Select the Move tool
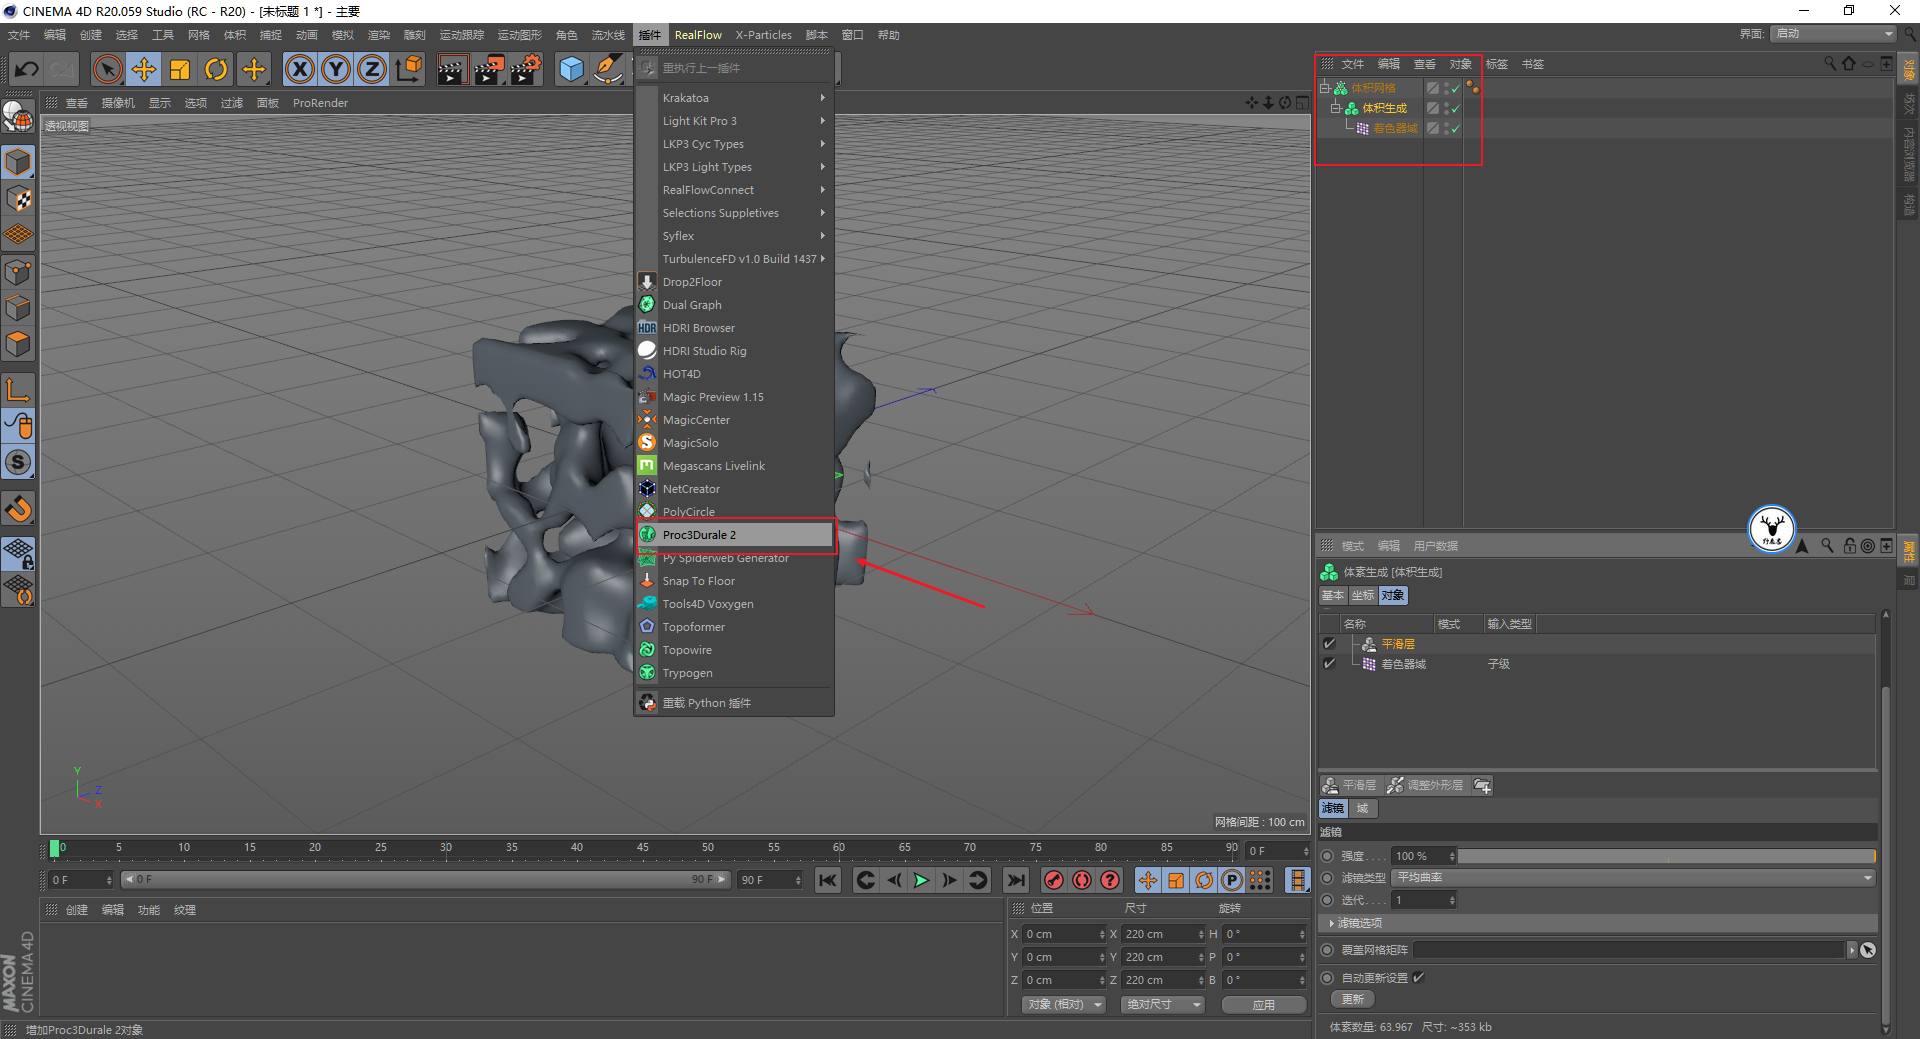The width and height of the screenshot is (1920, 1039). 144,69
